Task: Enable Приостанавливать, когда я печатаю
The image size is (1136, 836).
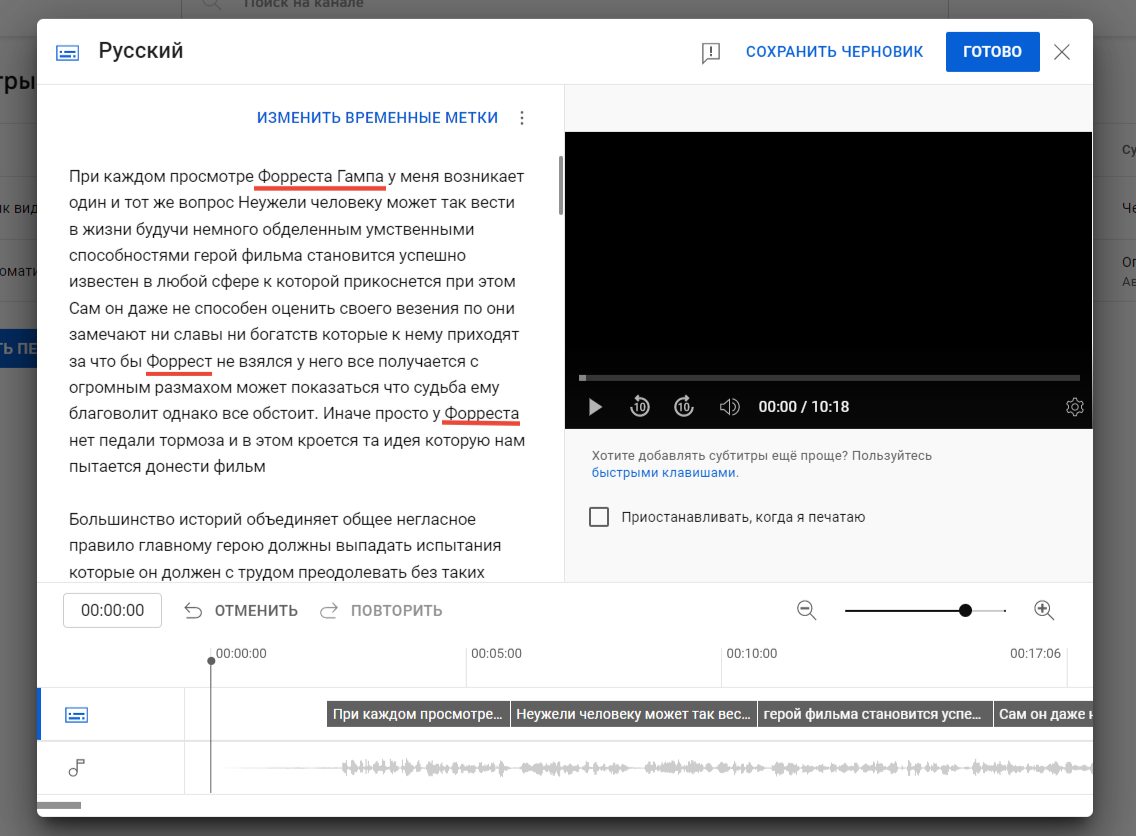Action: 599,517
